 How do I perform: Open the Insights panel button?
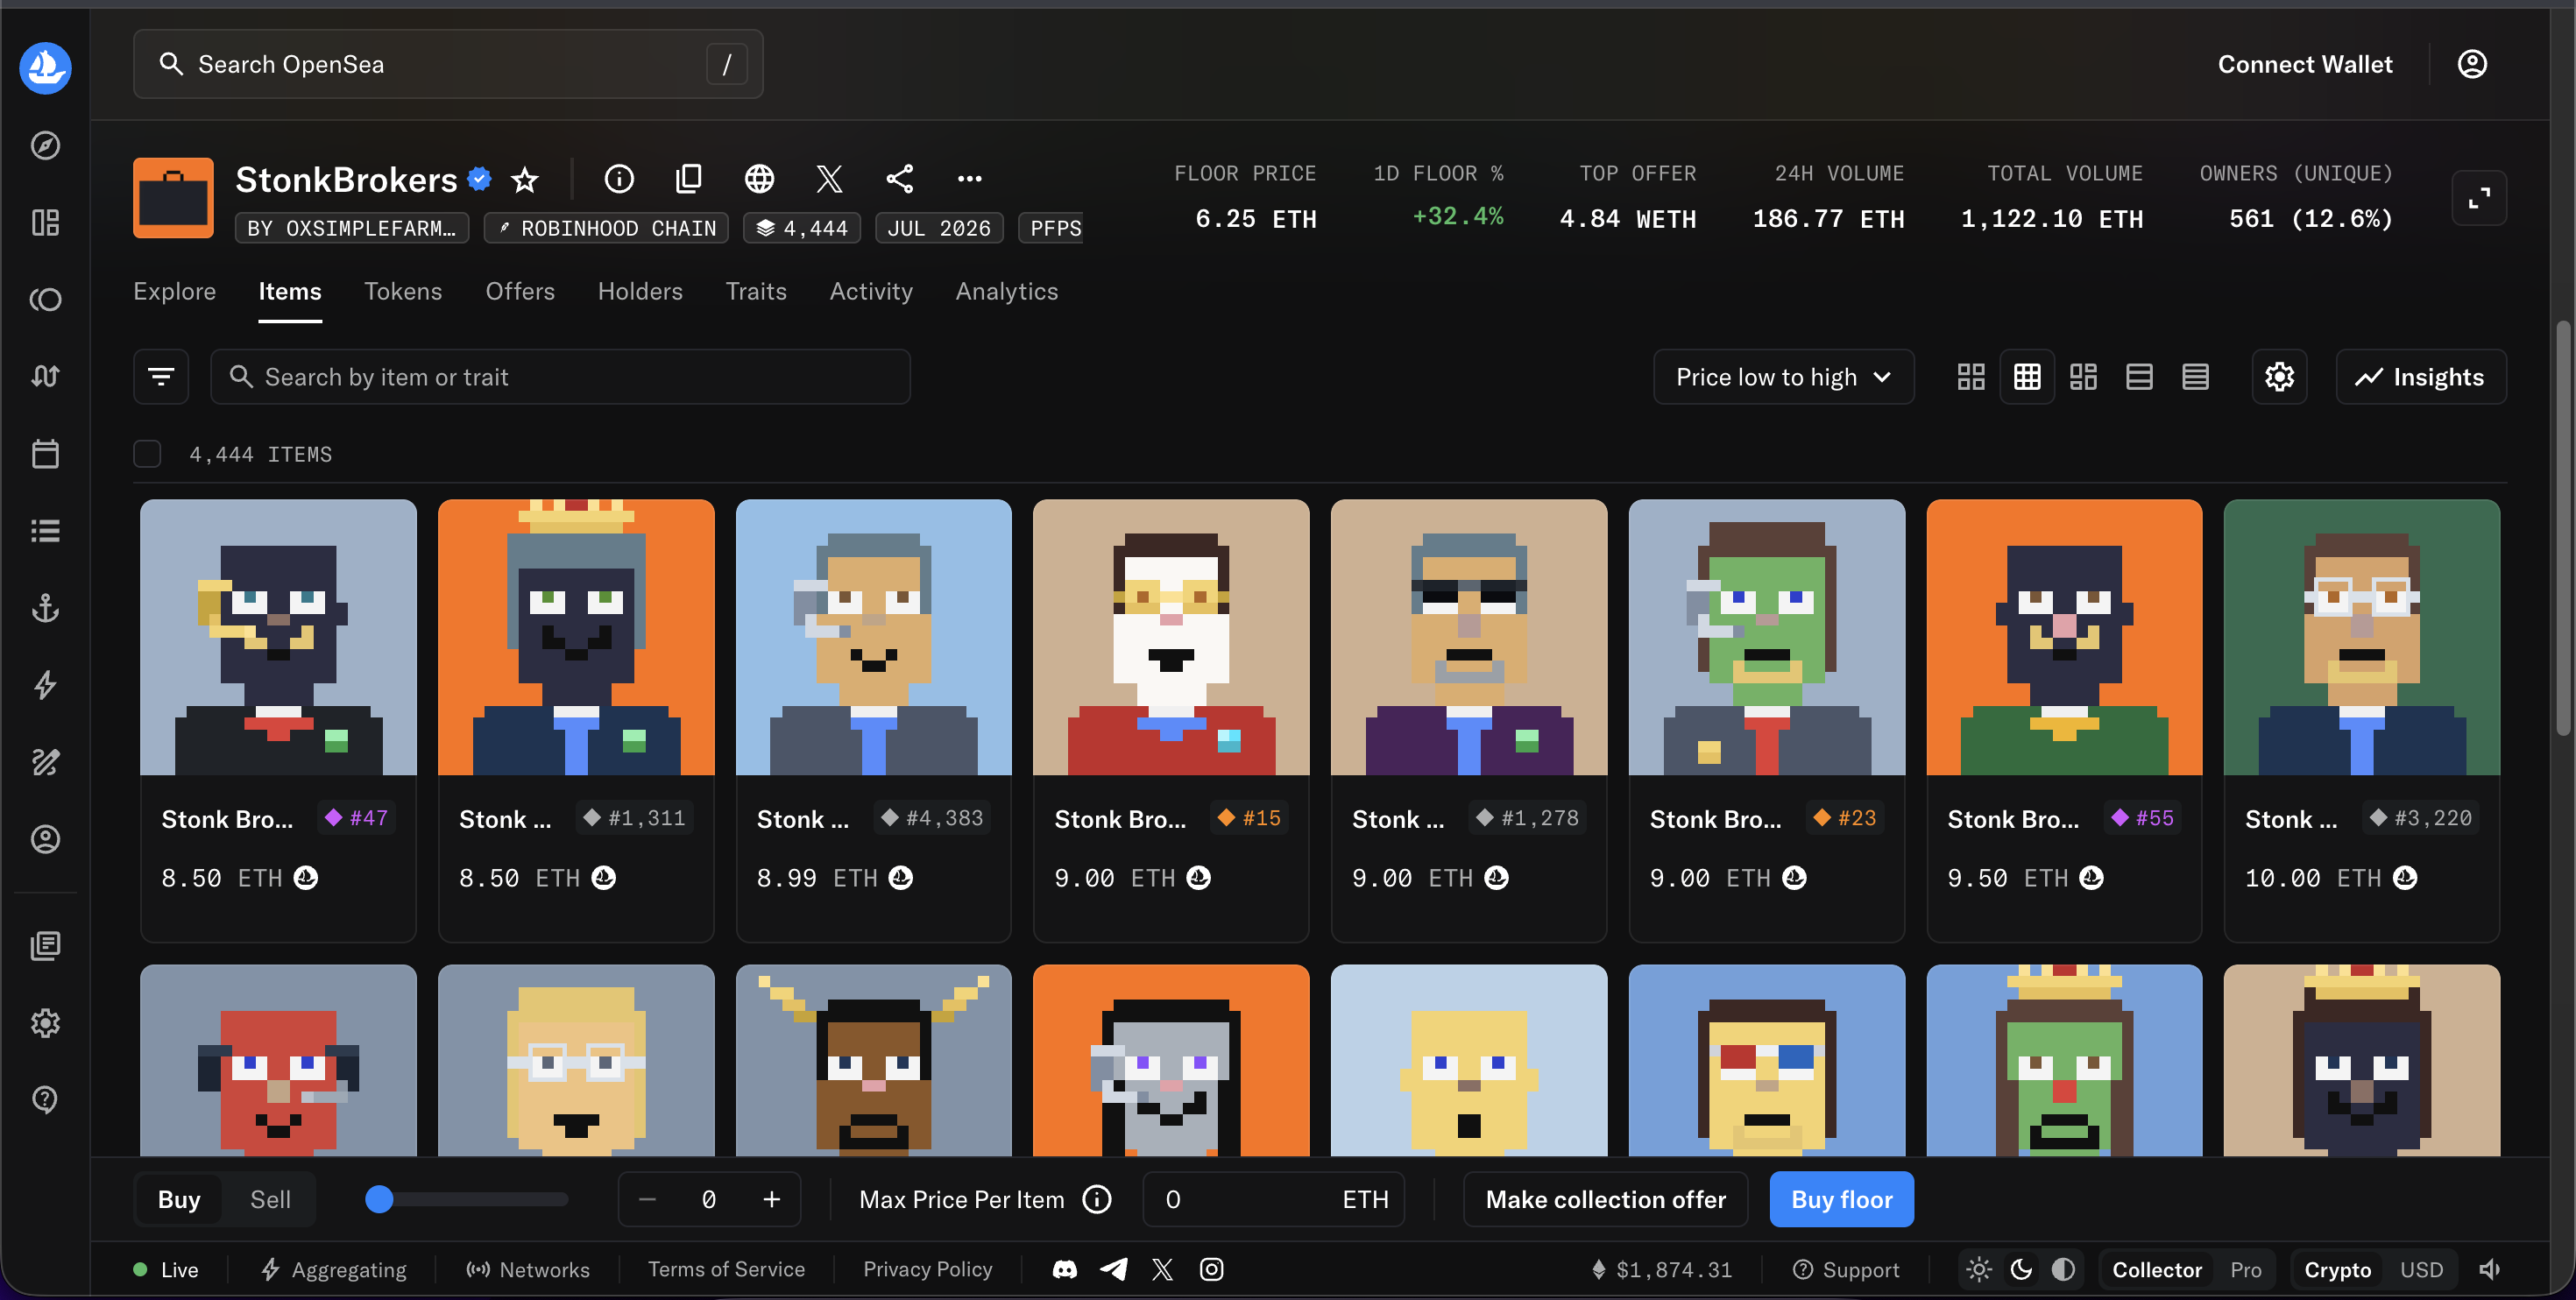(2420, 377)
